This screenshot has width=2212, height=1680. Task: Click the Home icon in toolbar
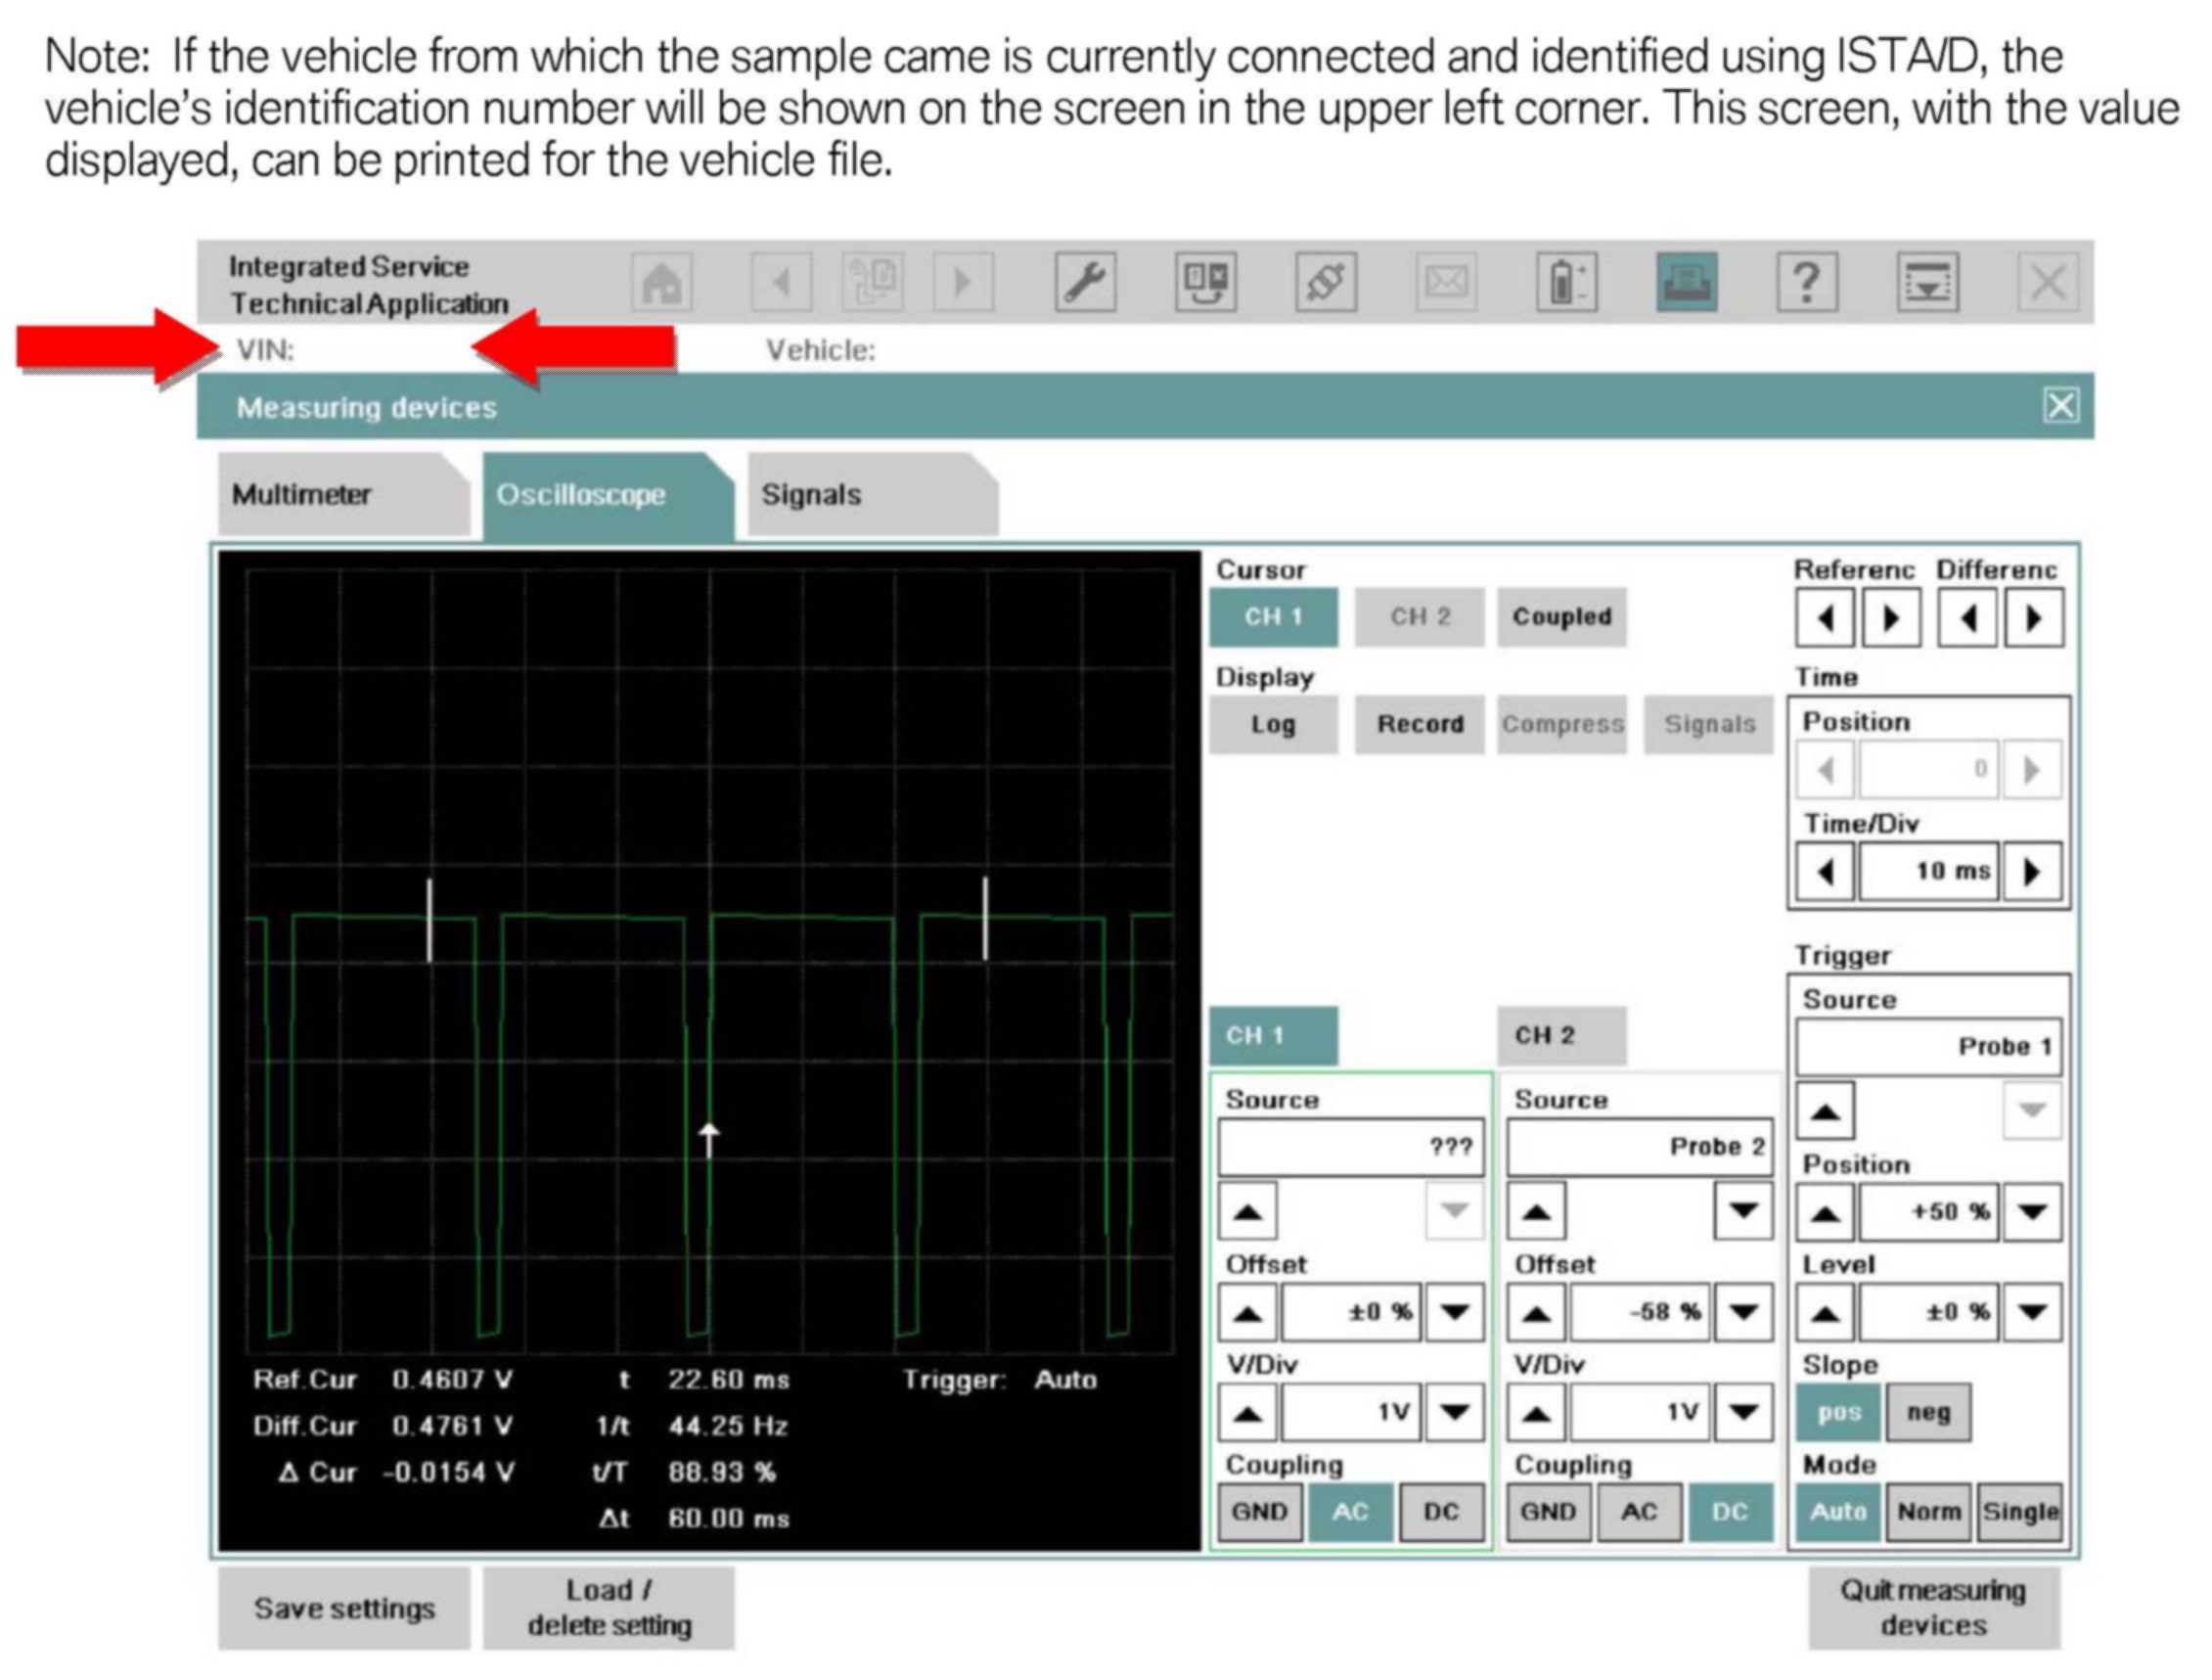point(661,283)
